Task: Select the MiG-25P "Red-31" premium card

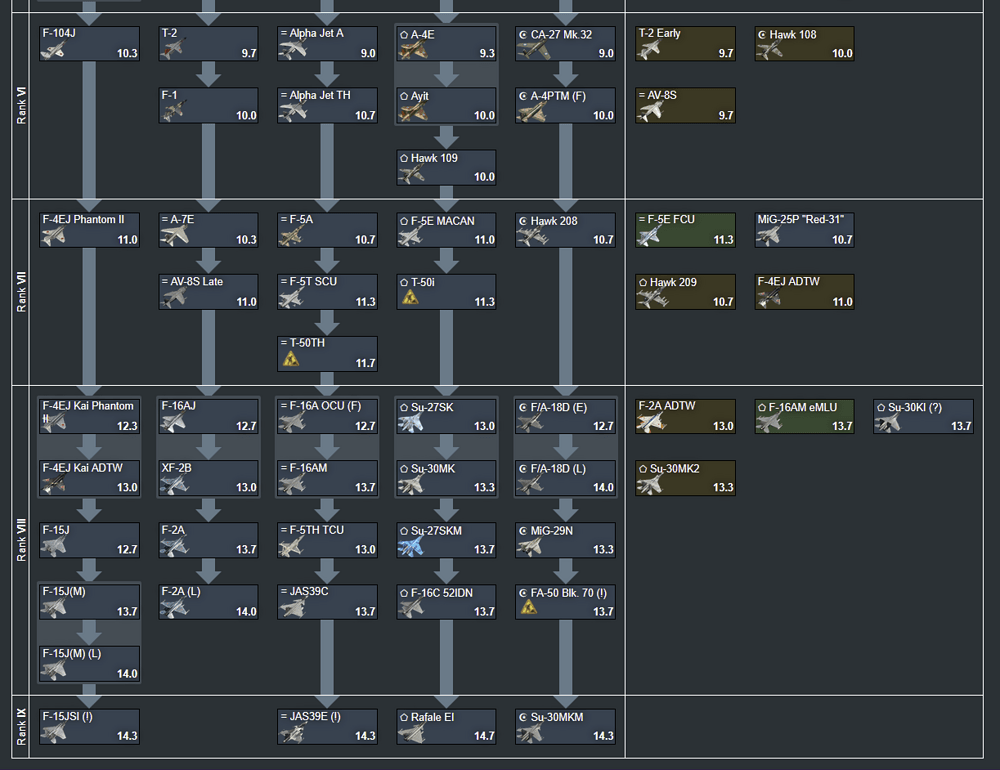Action: coord(804,230)
